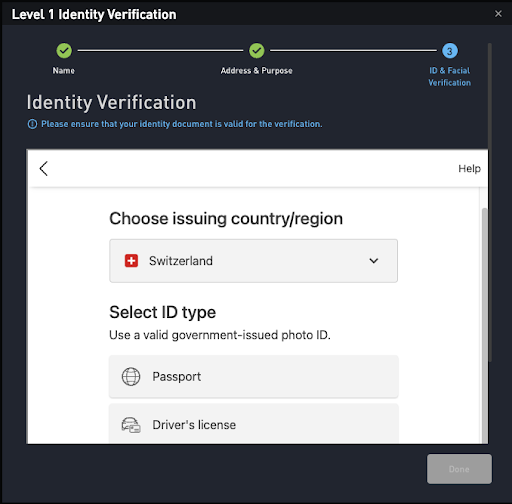Click the Done button
Viewport: 512px width, 504px height.
(459, 469)
